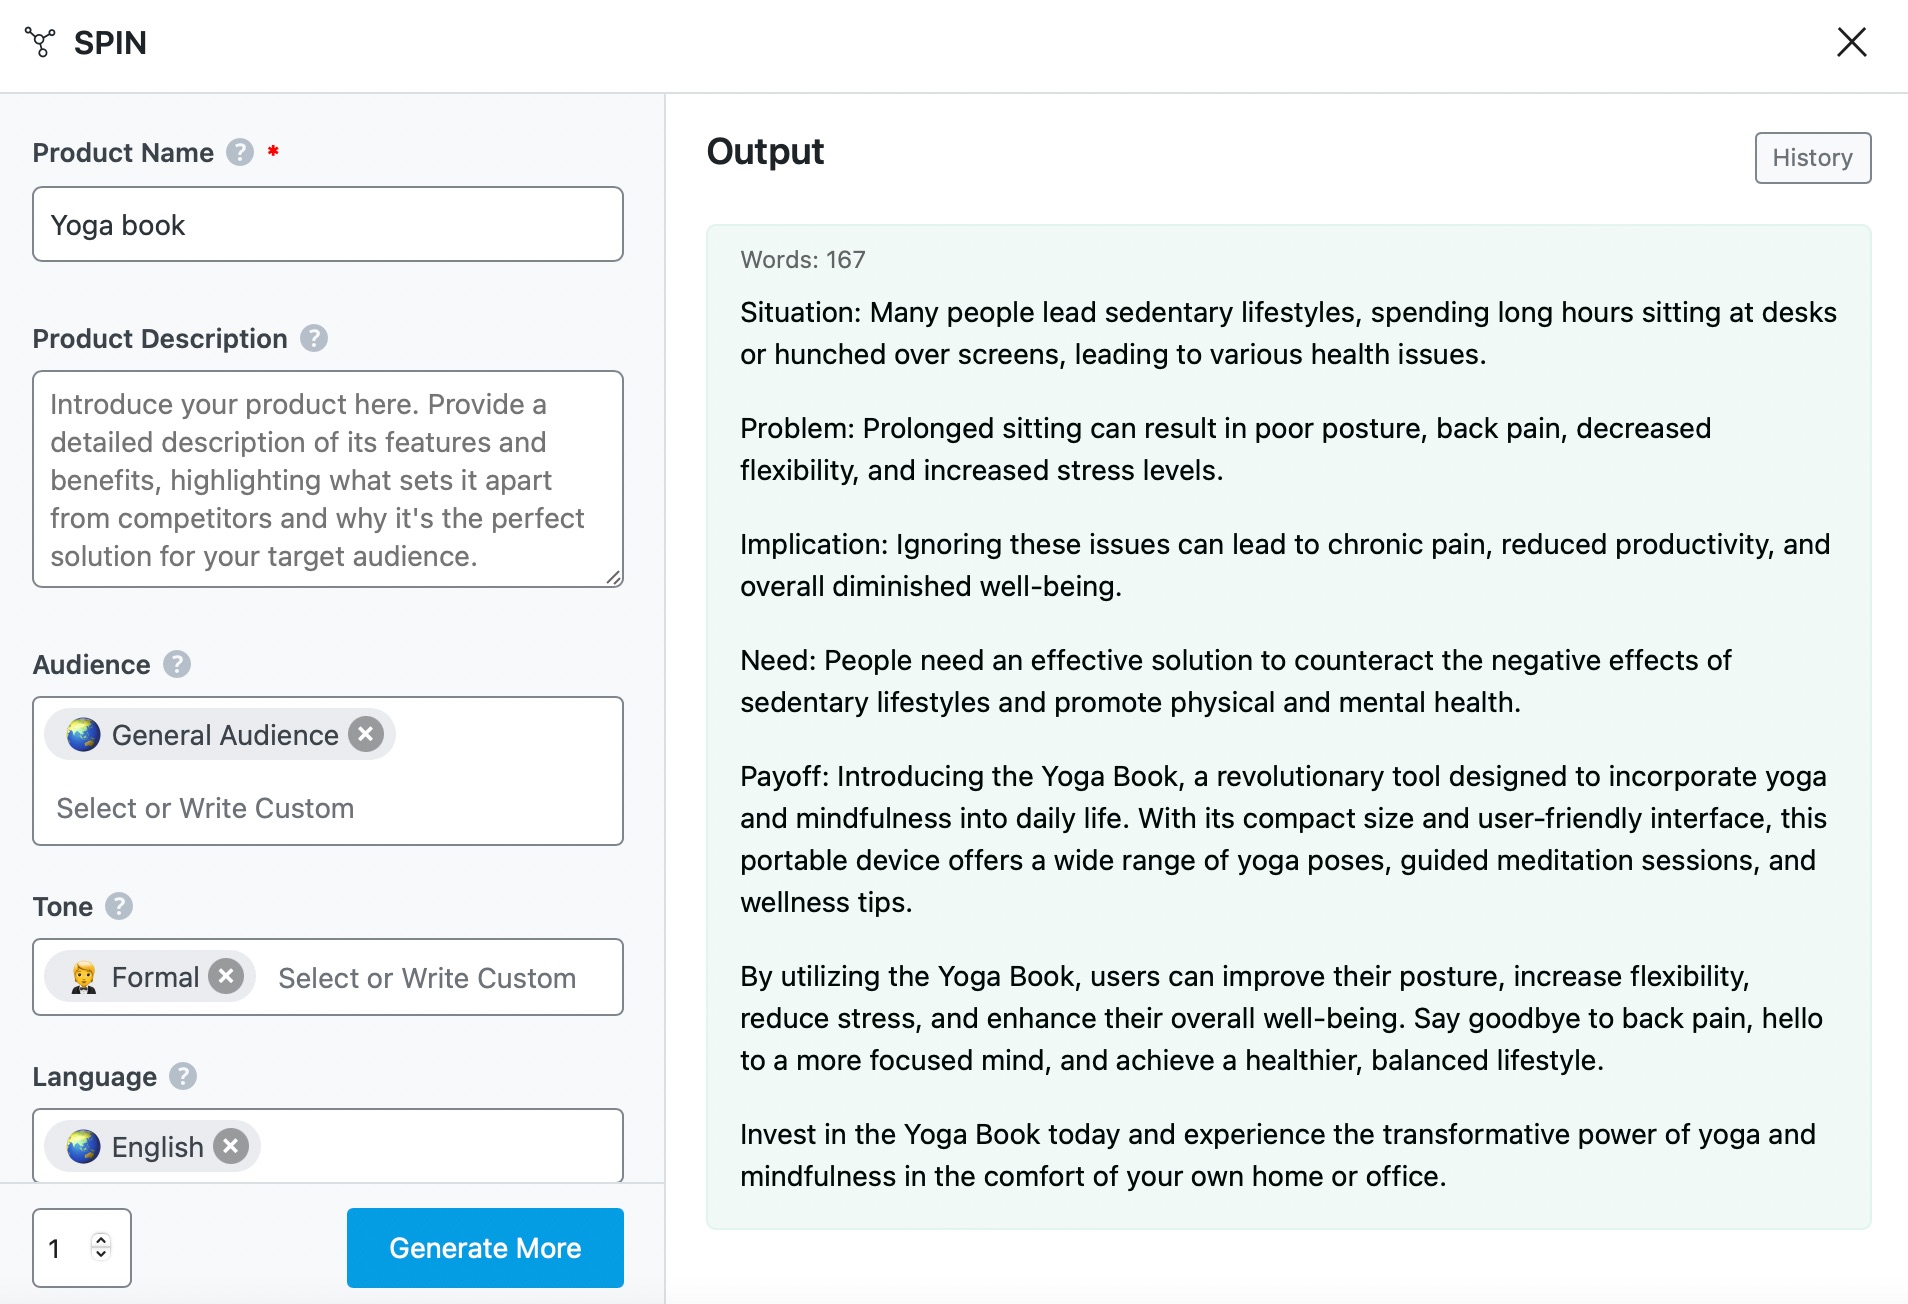Click the generated output text block
This screenshot has height=1304, width=1908.
click(x=1288, y=727)
